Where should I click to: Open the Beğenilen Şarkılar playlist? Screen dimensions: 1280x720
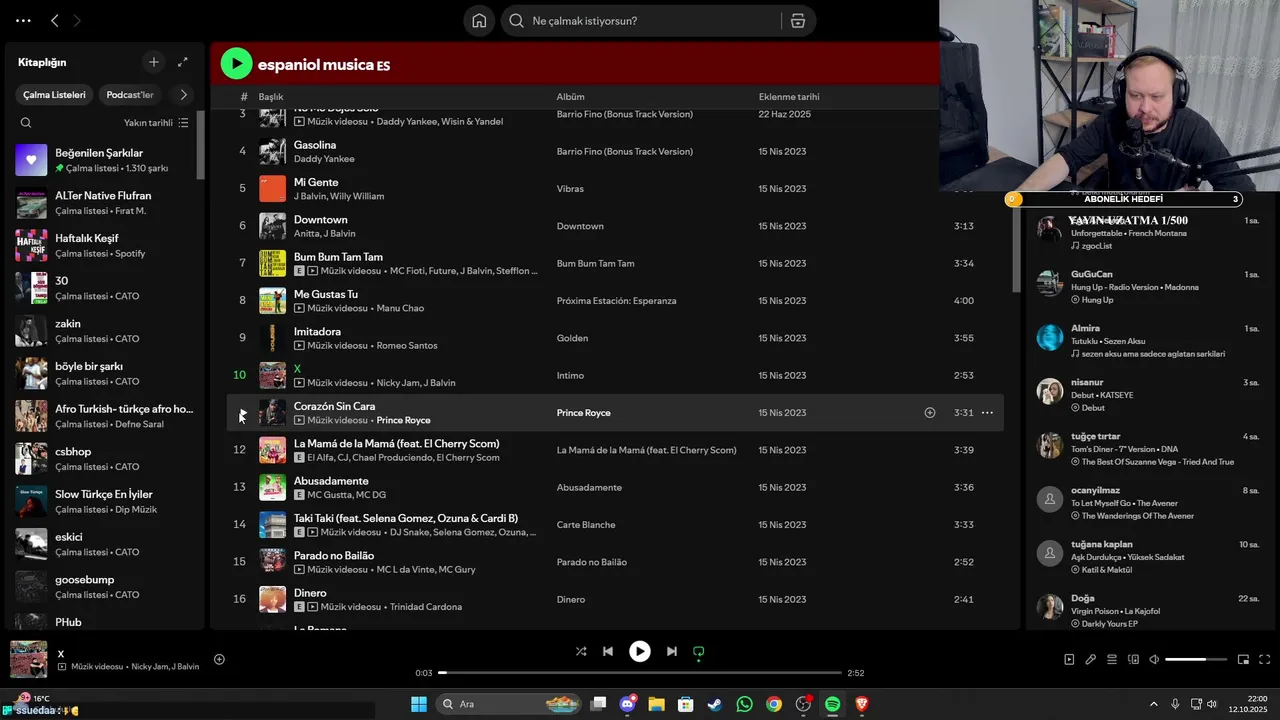click(104, 160)
